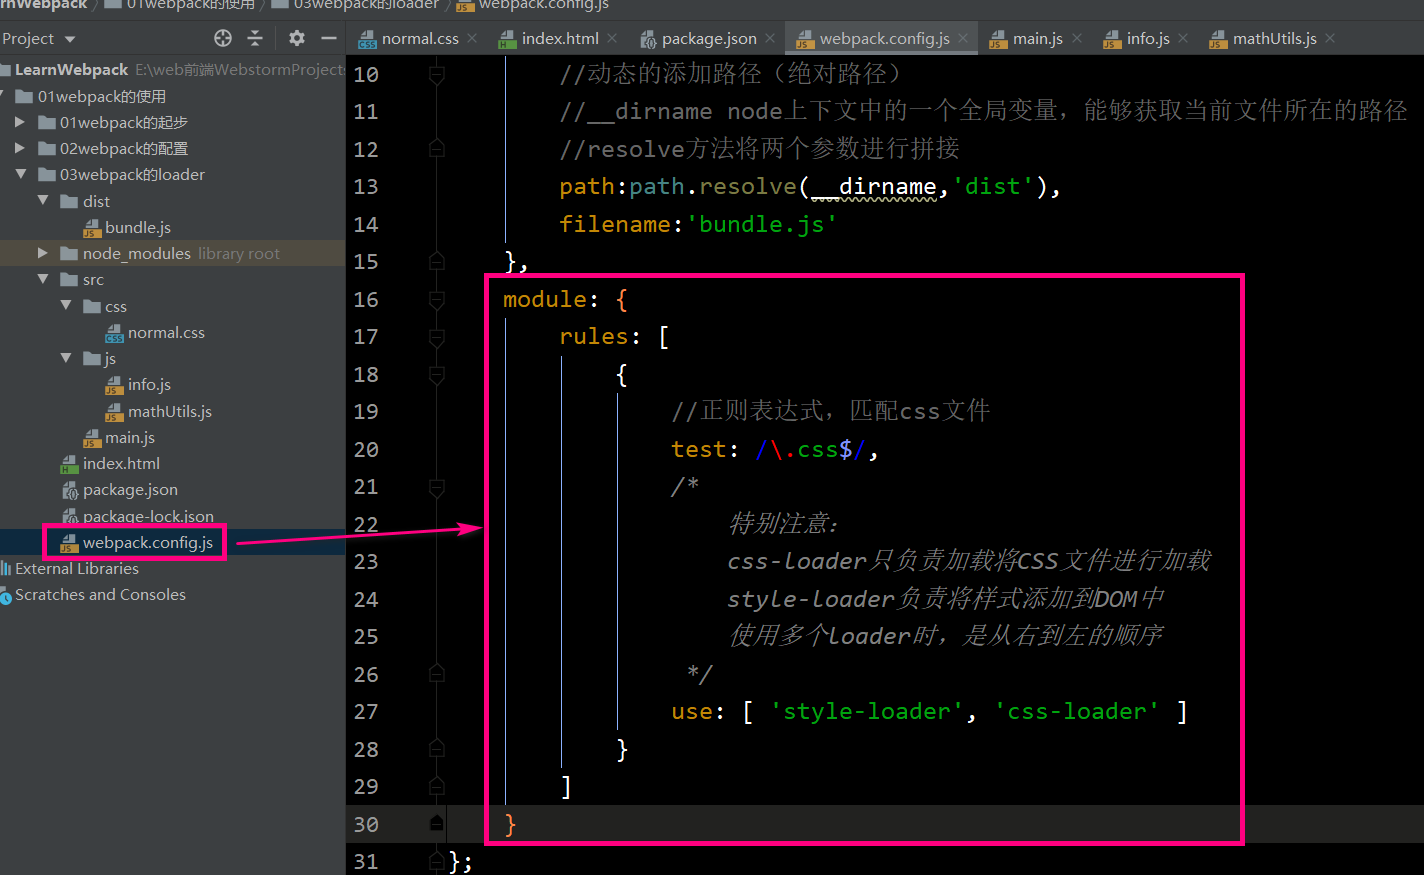Toggle comment fold marker on line 21

pyautogui.click(x=437, y=486)
